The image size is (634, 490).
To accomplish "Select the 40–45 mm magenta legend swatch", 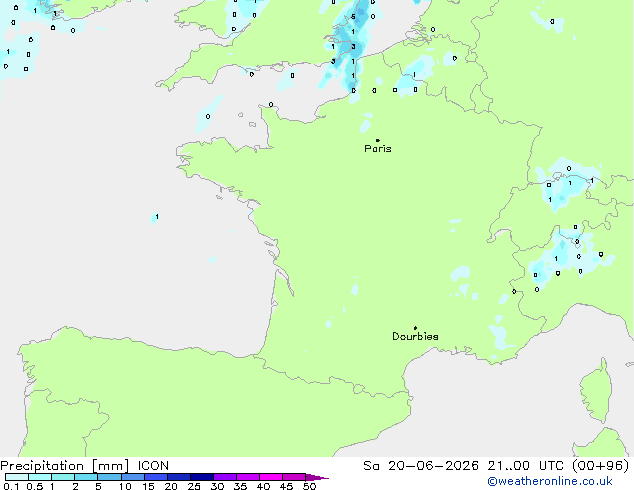I will (x=271, y=477).
